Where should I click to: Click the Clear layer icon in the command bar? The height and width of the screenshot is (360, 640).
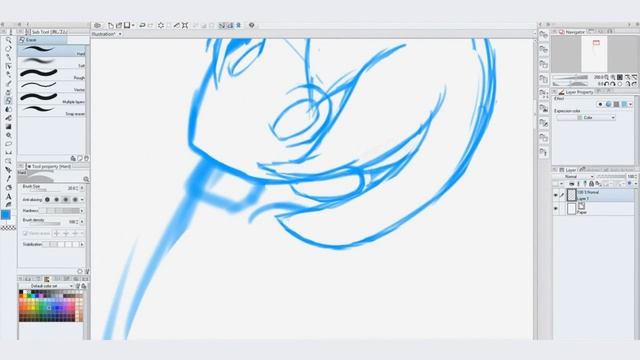[161, 25]
